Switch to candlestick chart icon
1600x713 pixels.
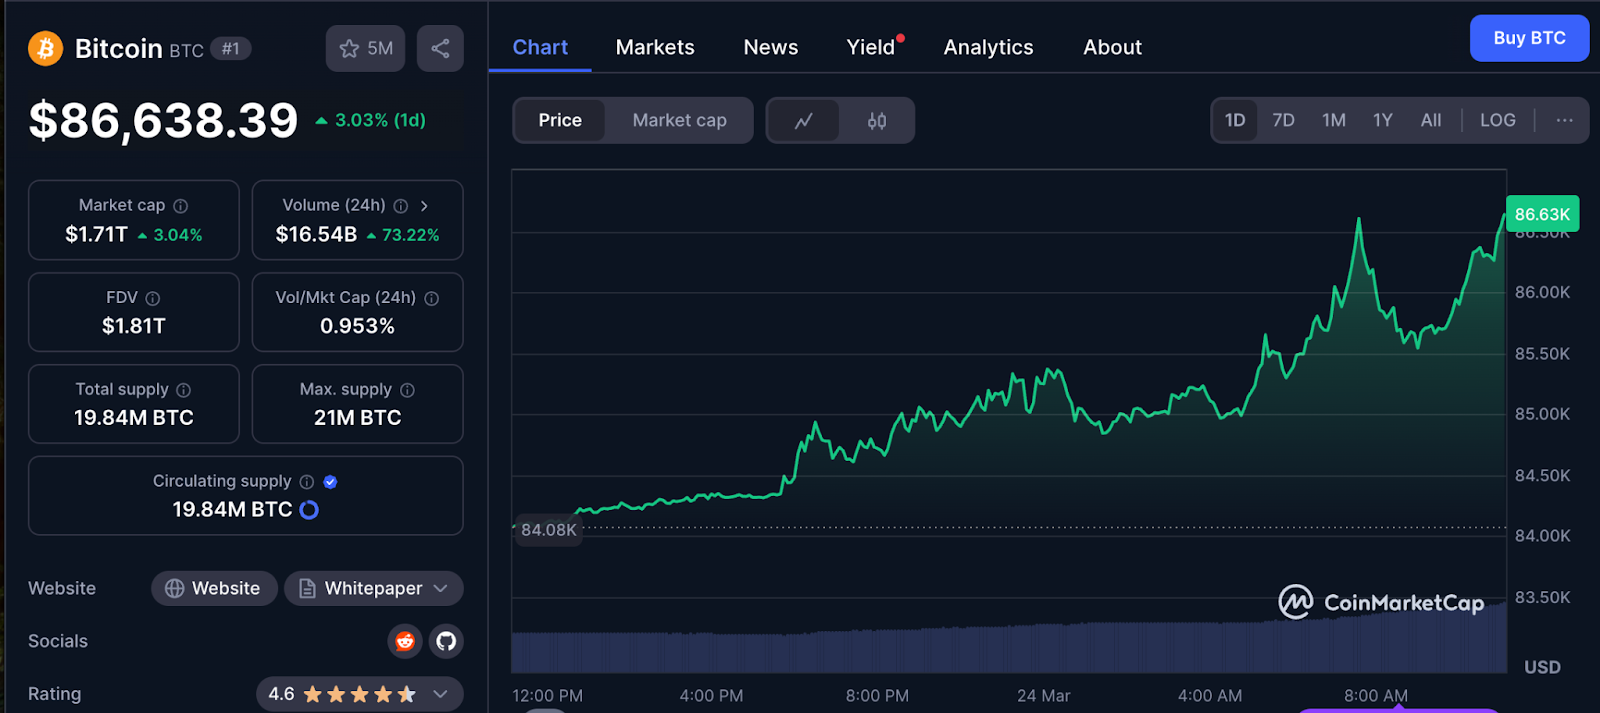tap(876, 121)
